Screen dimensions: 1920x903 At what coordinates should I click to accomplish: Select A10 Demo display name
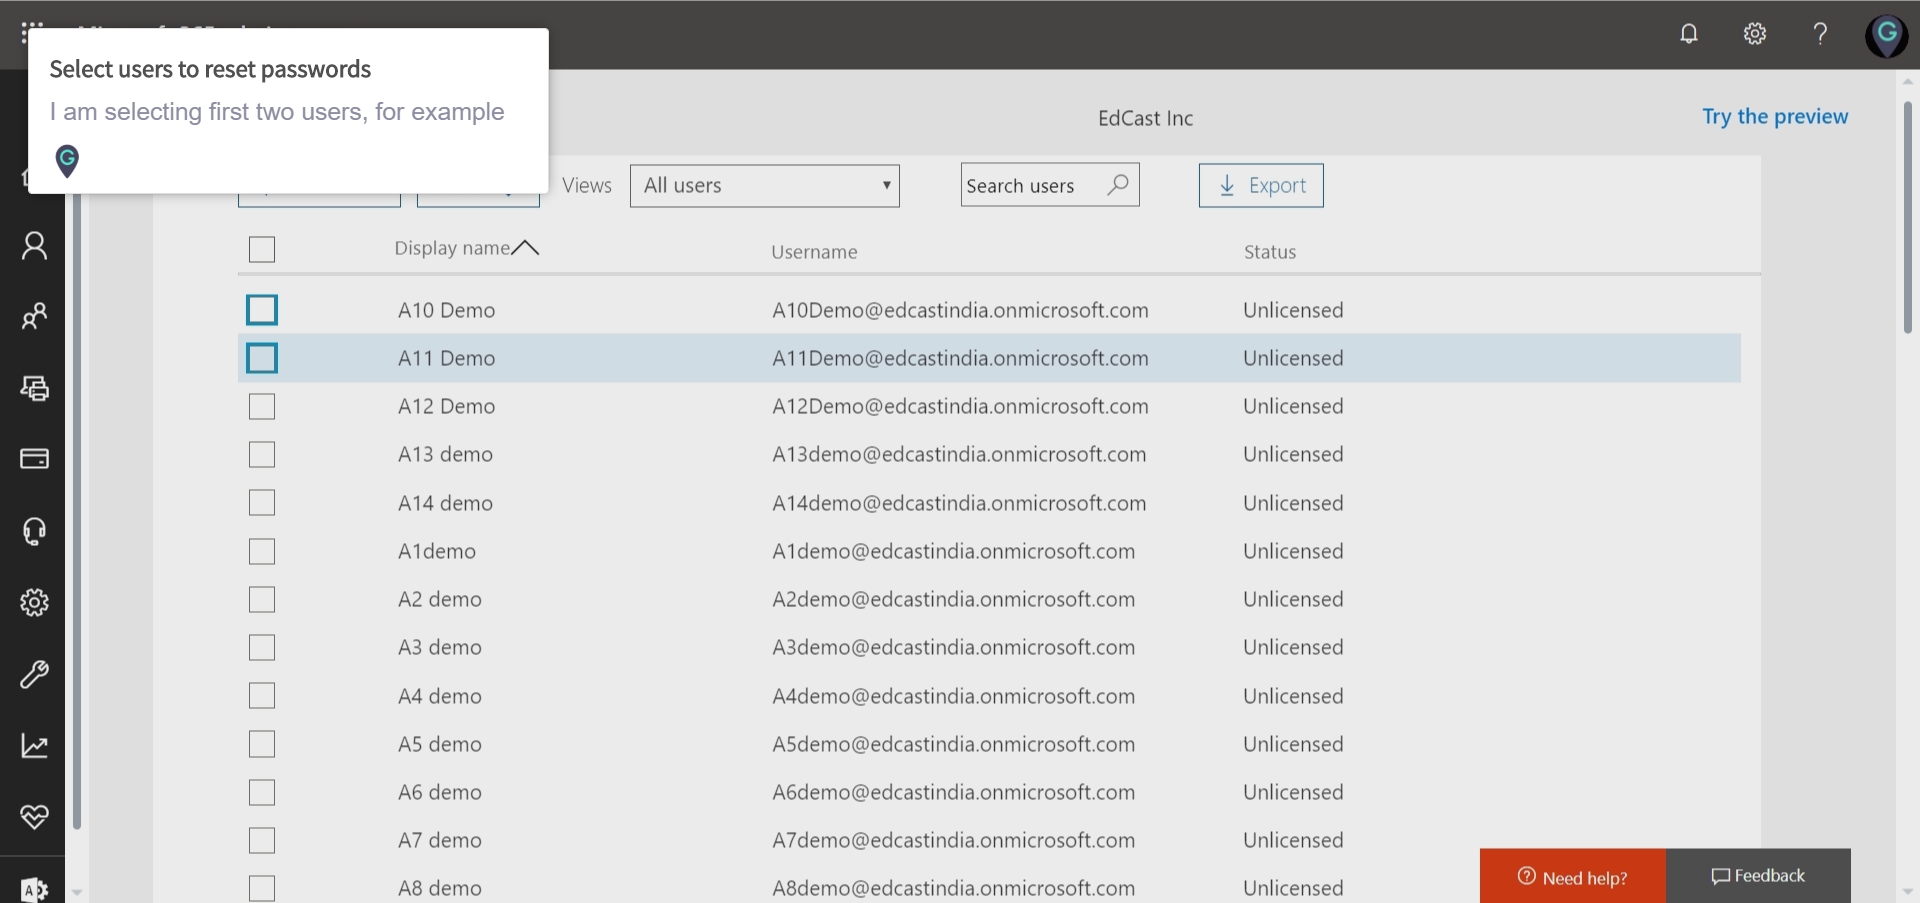[446, 310]
